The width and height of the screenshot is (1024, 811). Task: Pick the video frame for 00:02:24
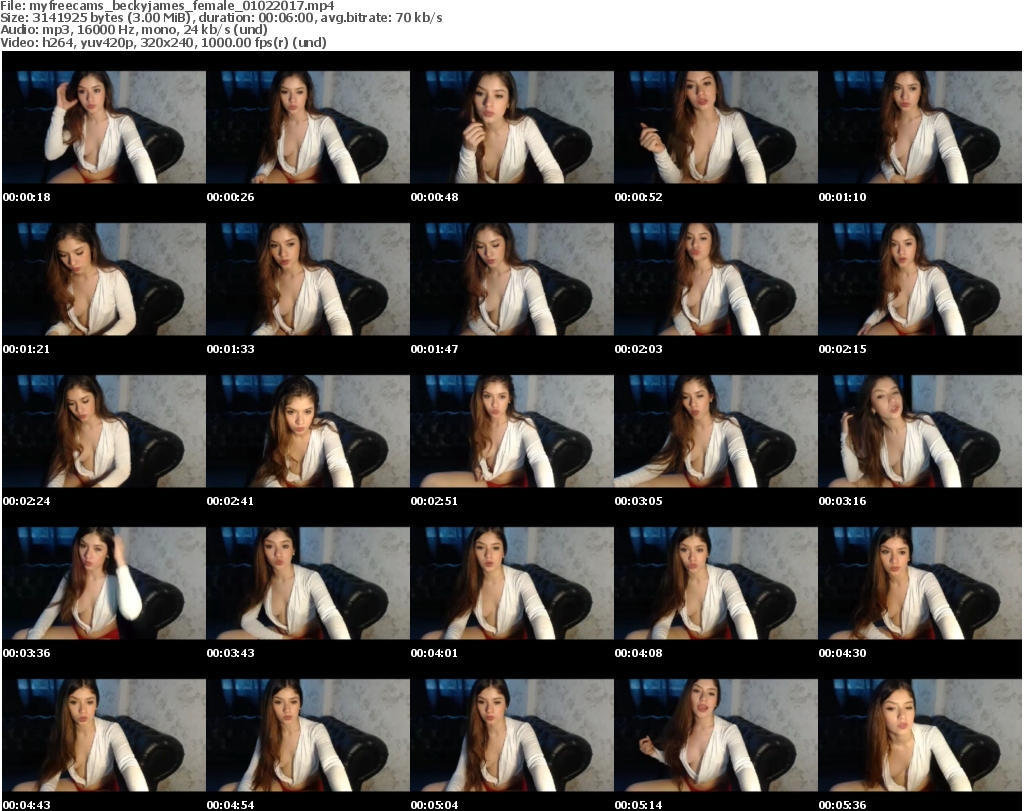[104, 432]
